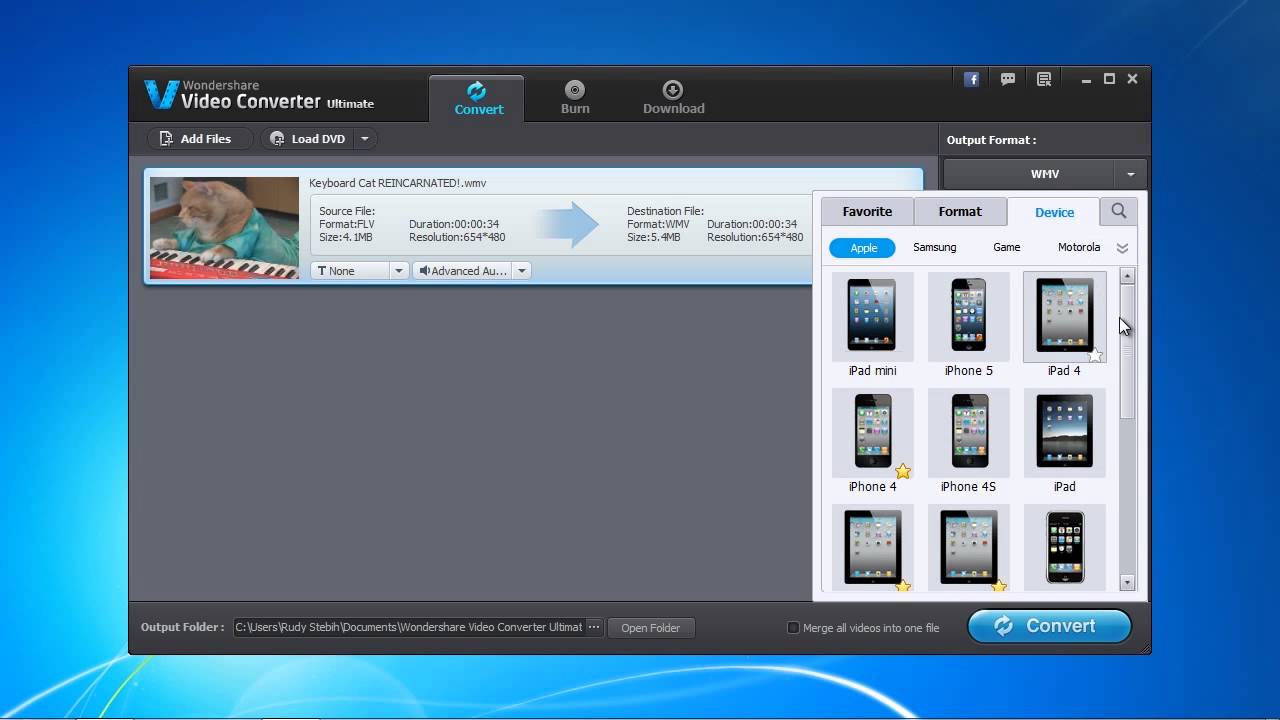This screenshot has width=1280, height=720.
Task: Click the Keyboard Cat REINCARNATED!.wmv file name
Action: tap(397, 183)
